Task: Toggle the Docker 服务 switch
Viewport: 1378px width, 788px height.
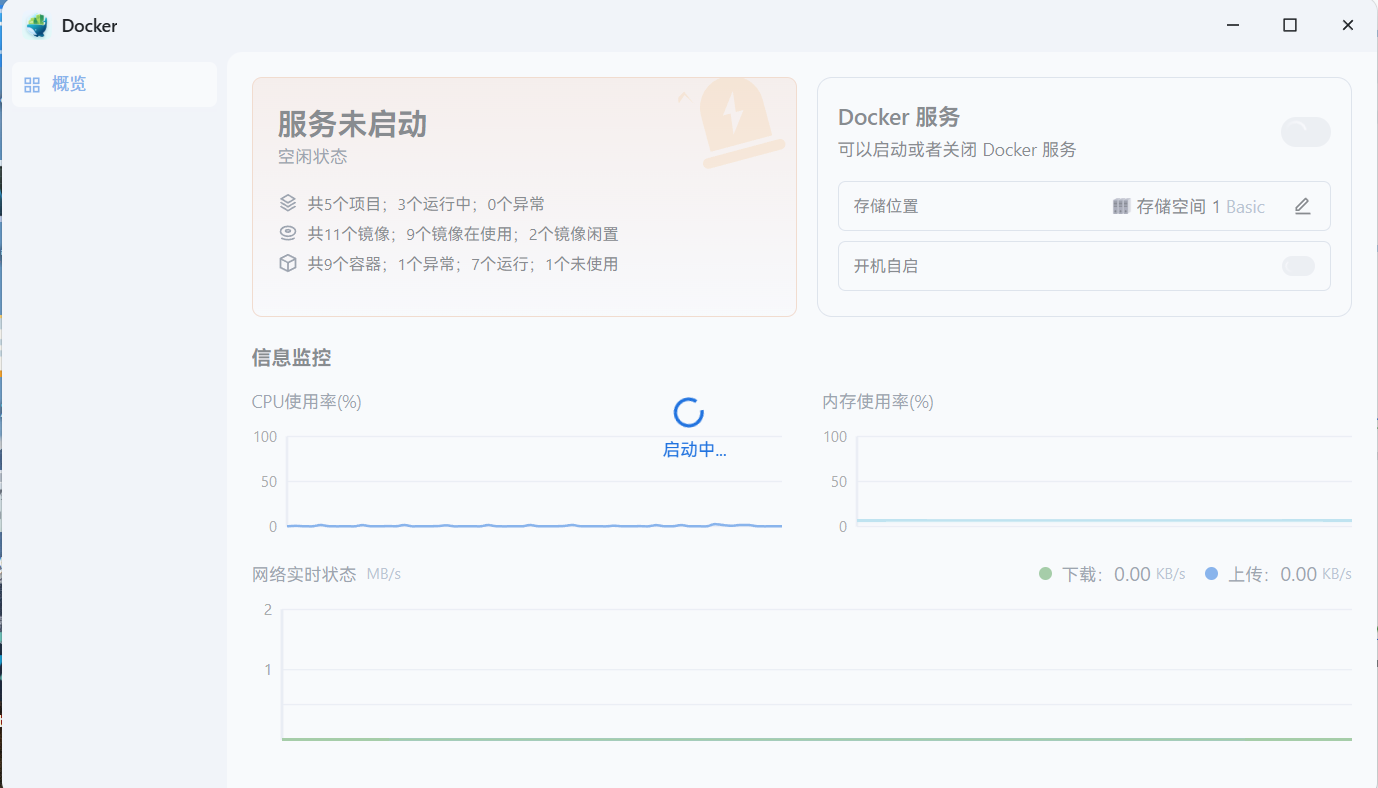Action: pos(1306,132)
